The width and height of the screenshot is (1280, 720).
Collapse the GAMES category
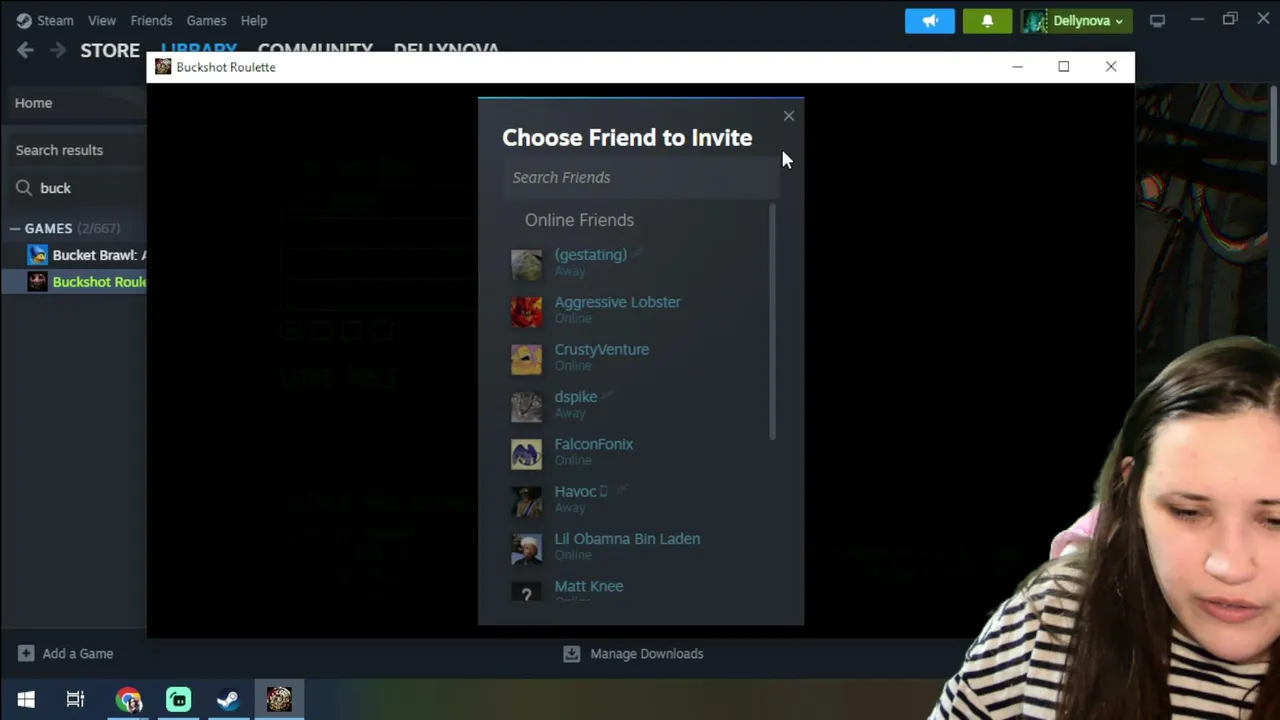pos(15,229)
